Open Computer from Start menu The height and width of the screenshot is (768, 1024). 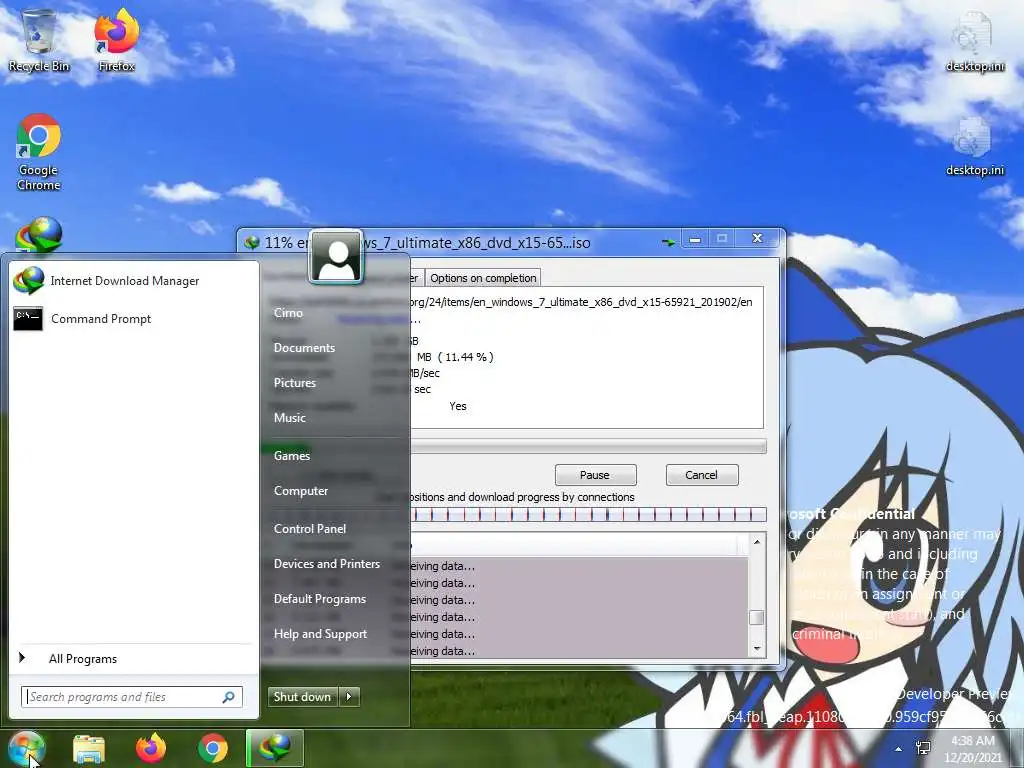pyautogui.click(x=300, y=490)
